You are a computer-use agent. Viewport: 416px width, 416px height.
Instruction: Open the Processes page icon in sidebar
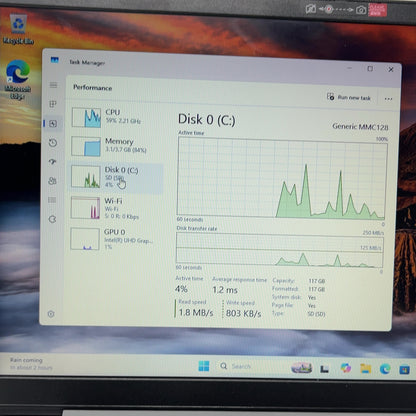point(53,104)
